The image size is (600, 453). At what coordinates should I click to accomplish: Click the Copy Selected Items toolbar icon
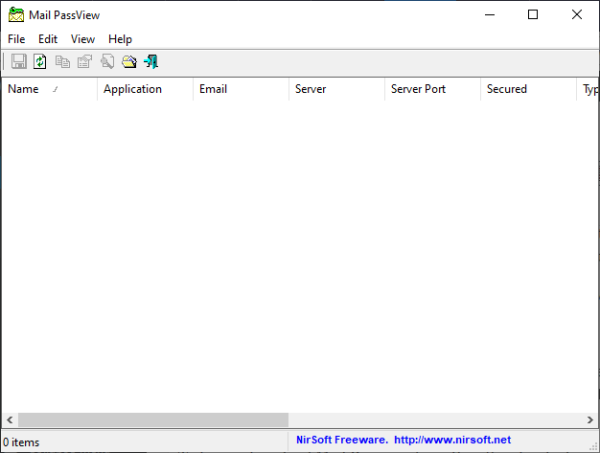click(x=62, y=61)
